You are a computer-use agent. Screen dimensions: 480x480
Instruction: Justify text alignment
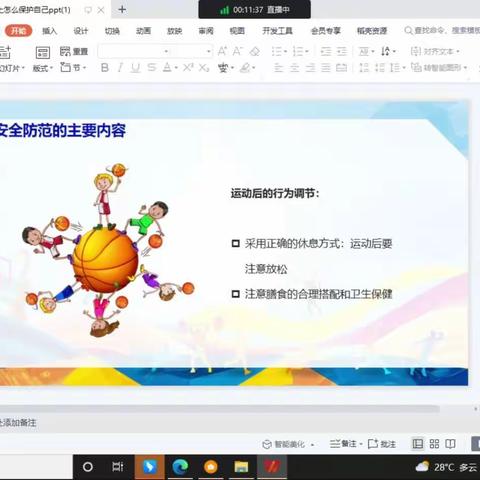326,68
